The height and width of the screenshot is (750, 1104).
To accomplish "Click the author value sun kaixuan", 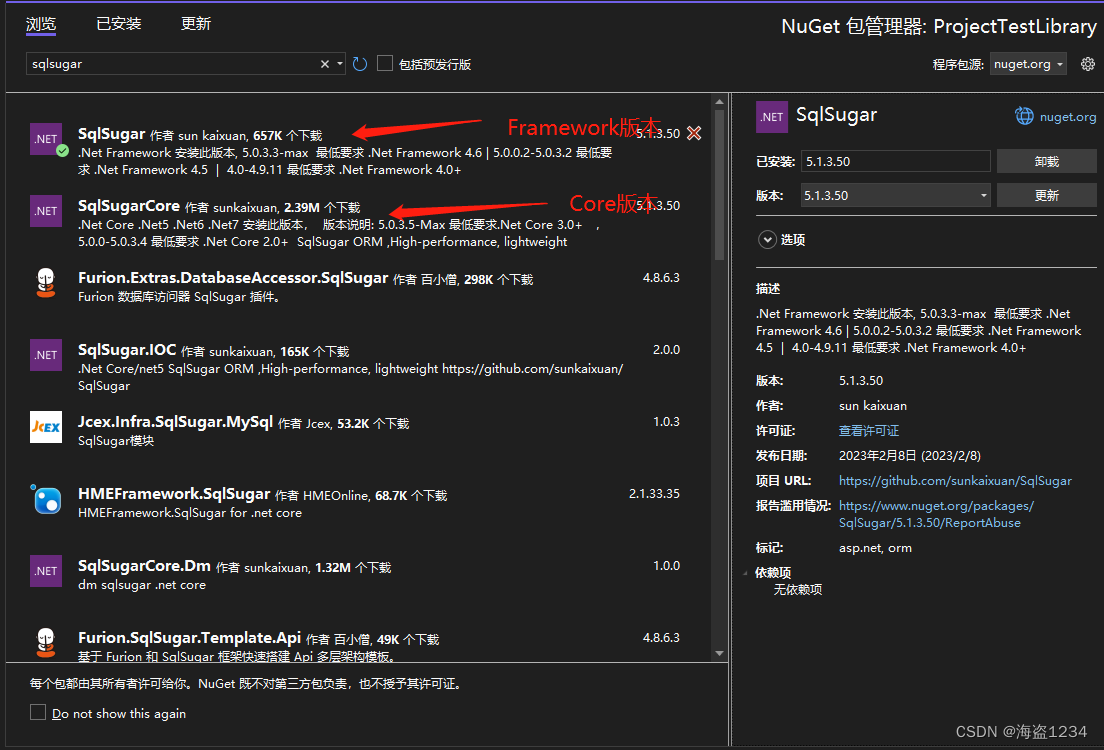I will (873, 406).
